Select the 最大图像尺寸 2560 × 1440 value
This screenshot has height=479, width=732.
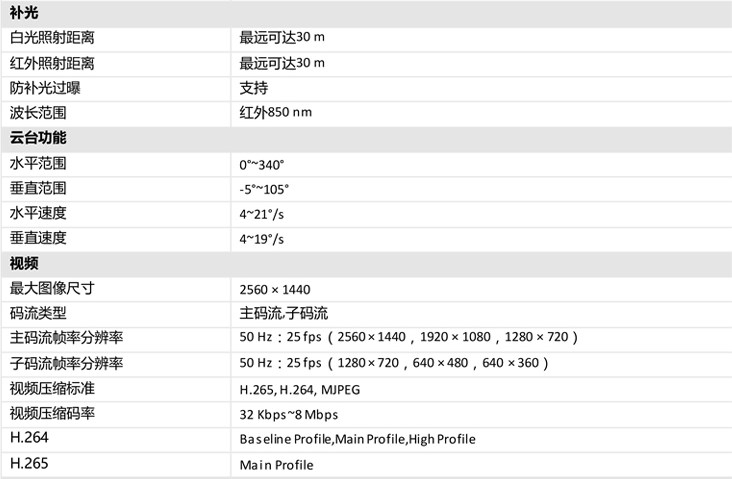click(x=274, y=289)
